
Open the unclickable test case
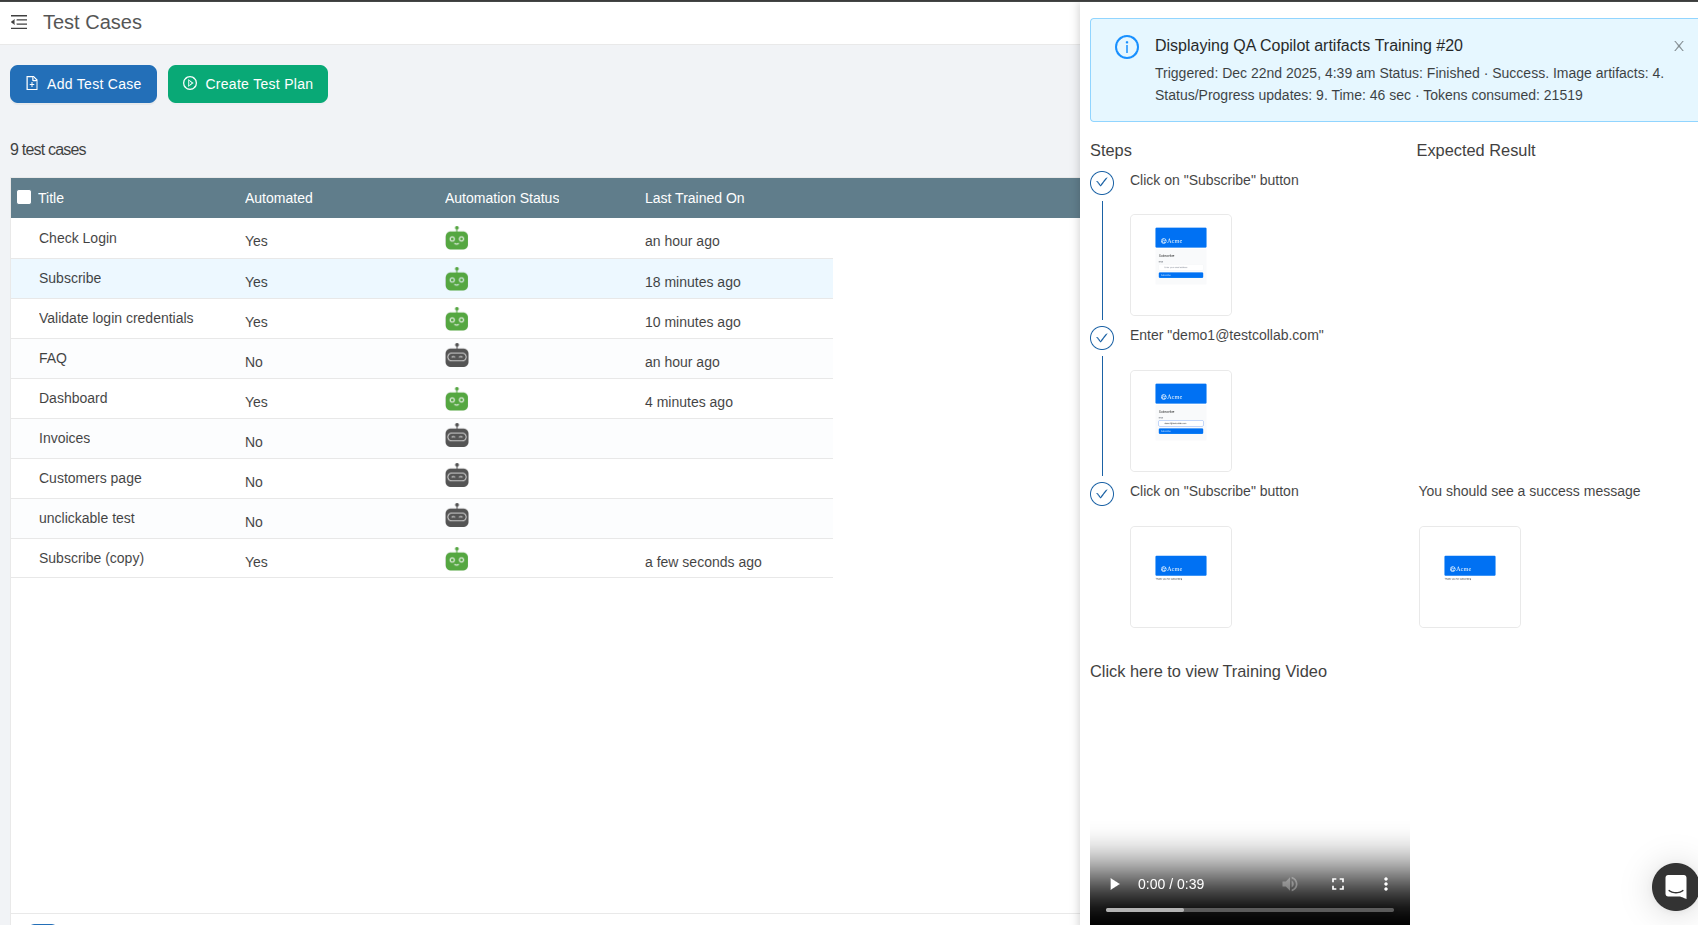(87, 518)
